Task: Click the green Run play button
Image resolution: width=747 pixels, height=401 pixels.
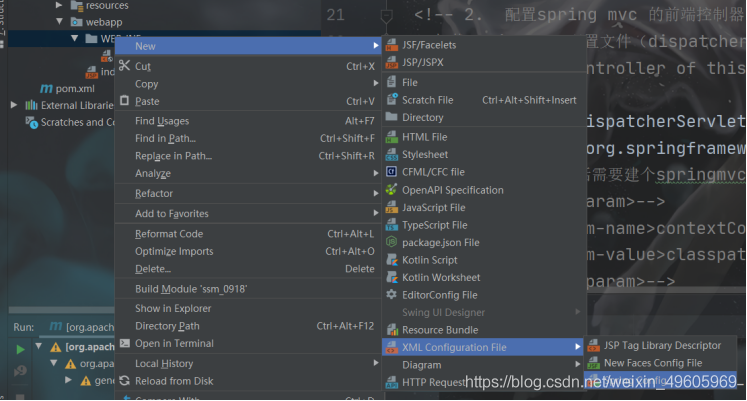Action: pos(20,350)
